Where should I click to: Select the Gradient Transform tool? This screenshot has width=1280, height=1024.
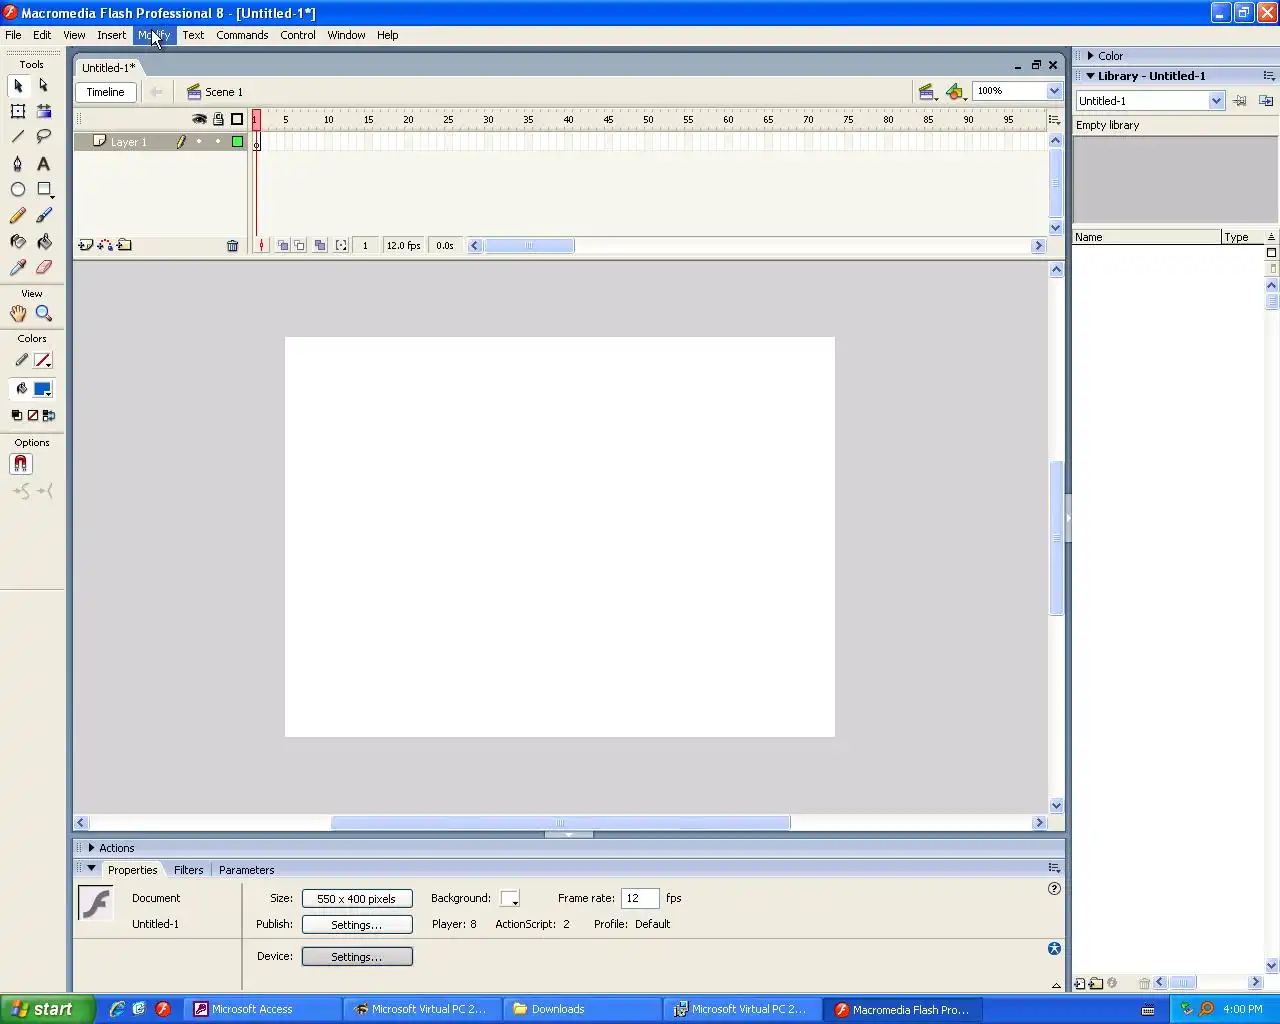pyautogui.click(x=44, y=112)
